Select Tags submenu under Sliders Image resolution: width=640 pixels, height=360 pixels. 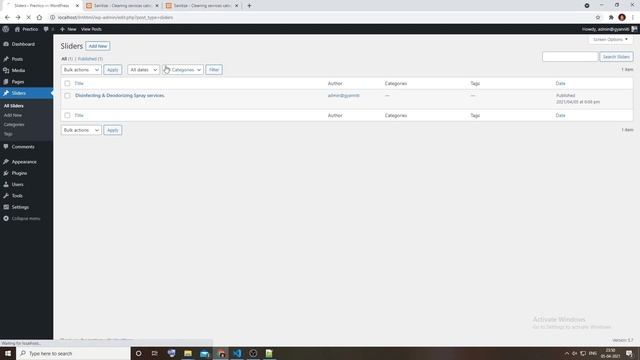[8, 134]
